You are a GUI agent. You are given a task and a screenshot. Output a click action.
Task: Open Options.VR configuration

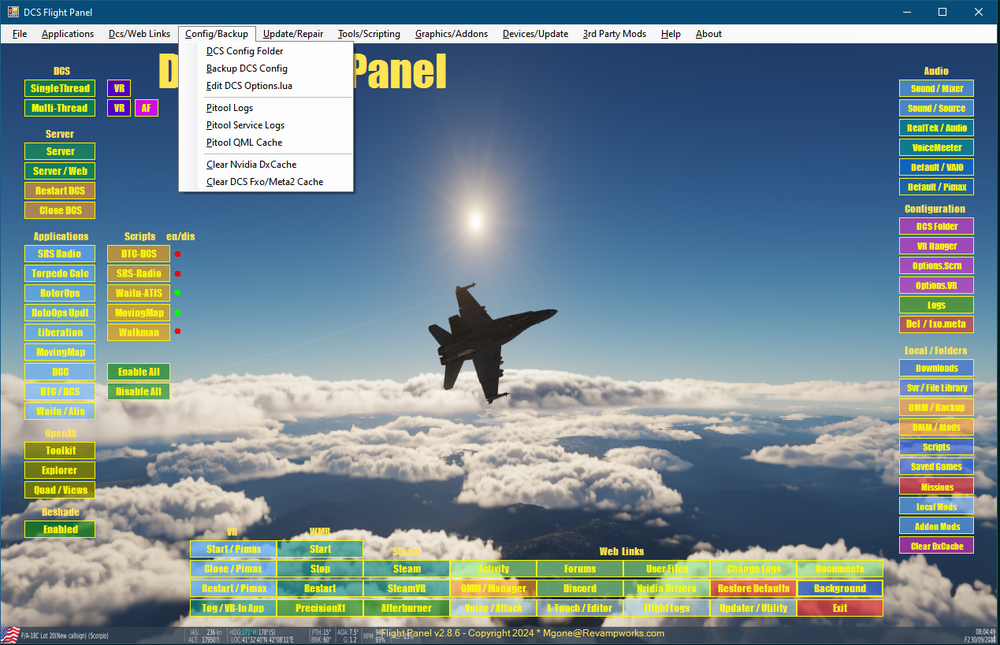coord(936,286)
